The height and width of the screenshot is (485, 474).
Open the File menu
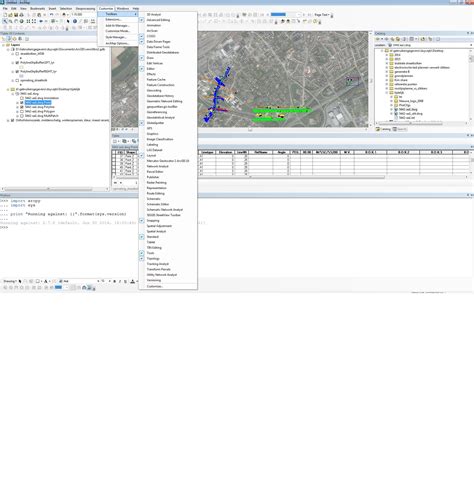tap(5, 8)
